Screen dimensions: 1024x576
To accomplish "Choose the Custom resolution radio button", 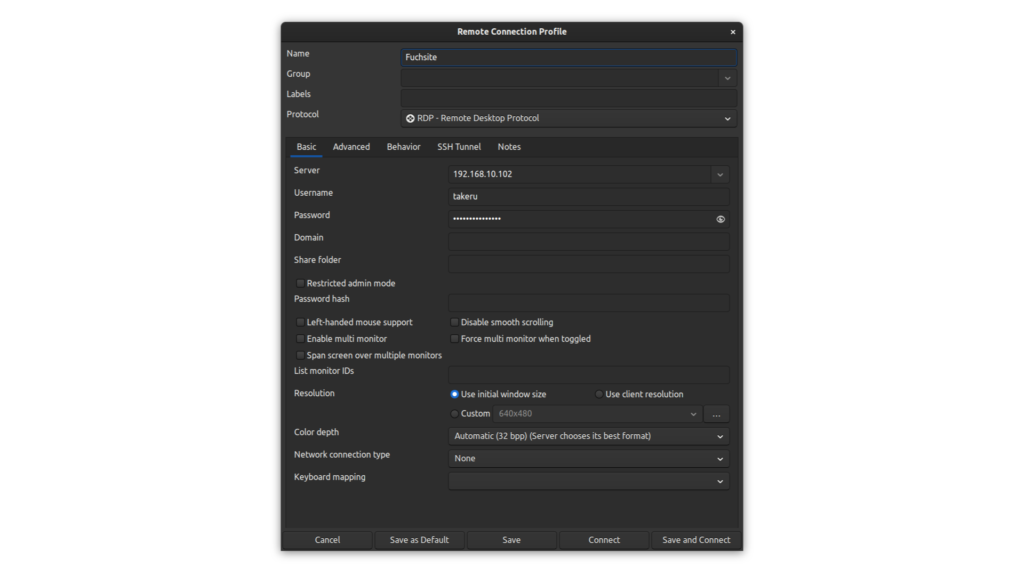I will (x=455, y=414).
